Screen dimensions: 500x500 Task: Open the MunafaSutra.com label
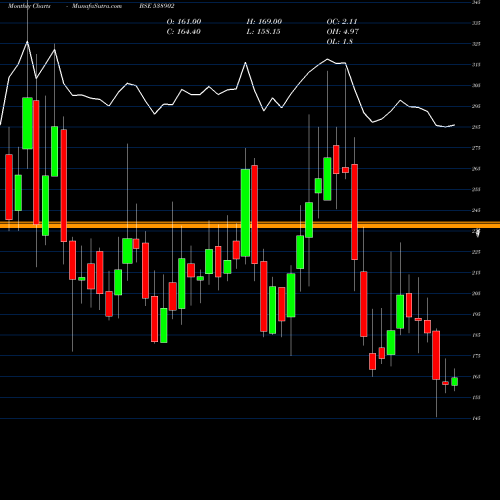(97, 6)
